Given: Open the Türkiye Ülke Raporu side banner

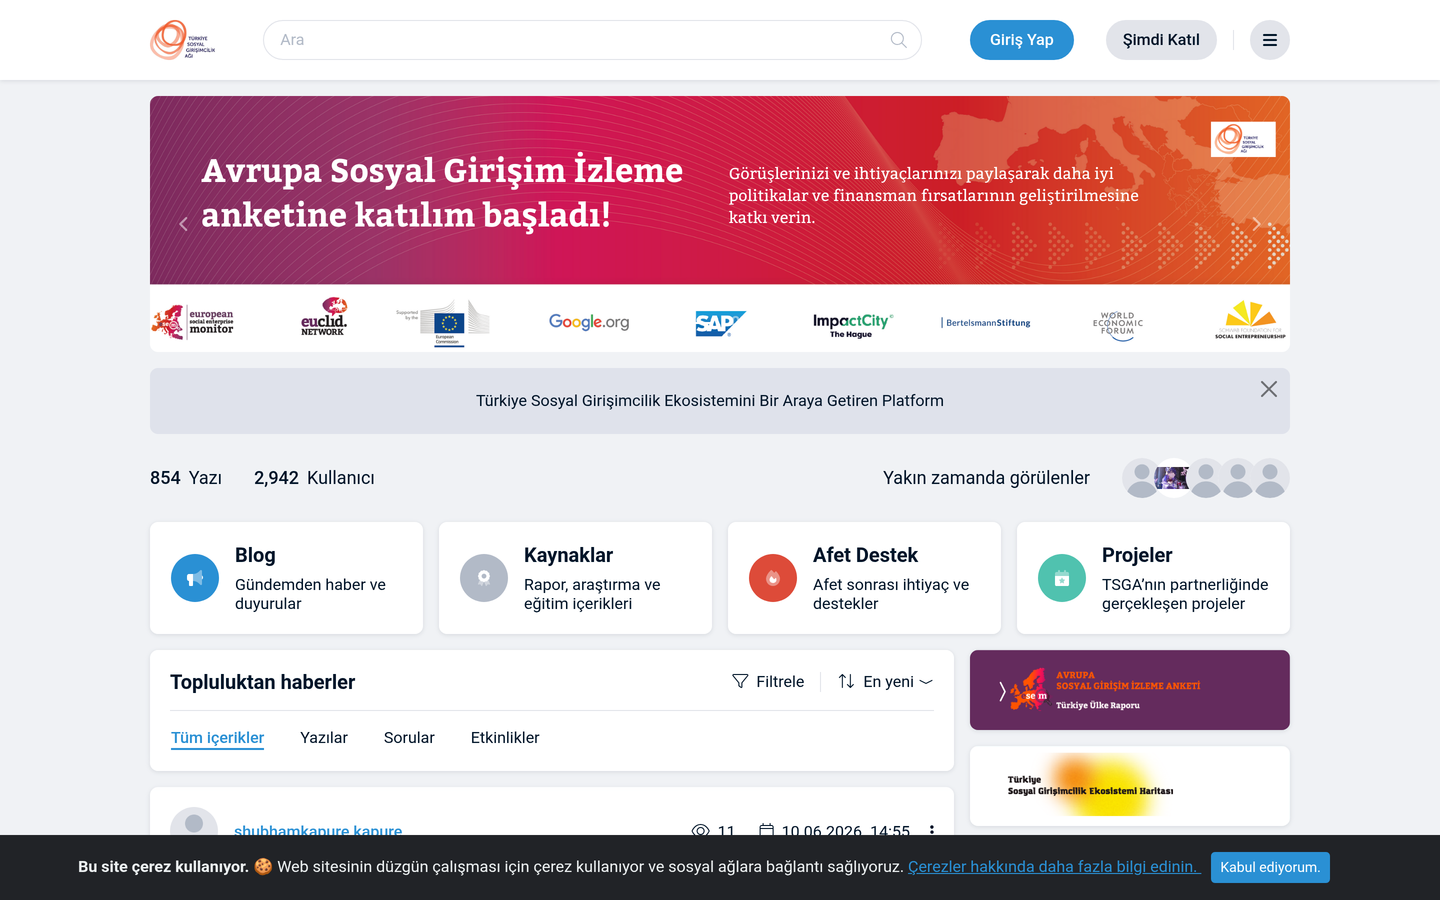Looking at the screenshot, I should [1130, 690].
